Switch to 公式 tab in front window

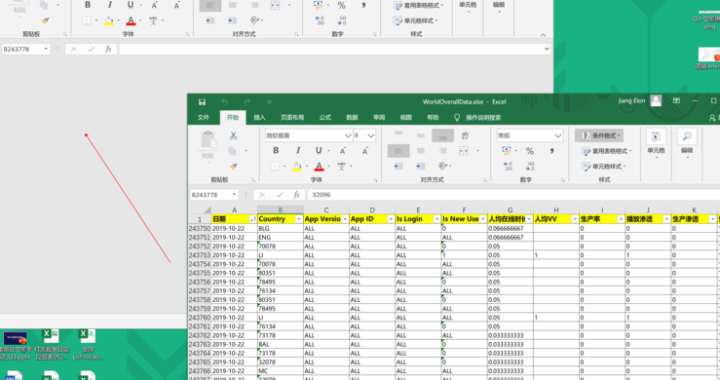tap(325, 117)
